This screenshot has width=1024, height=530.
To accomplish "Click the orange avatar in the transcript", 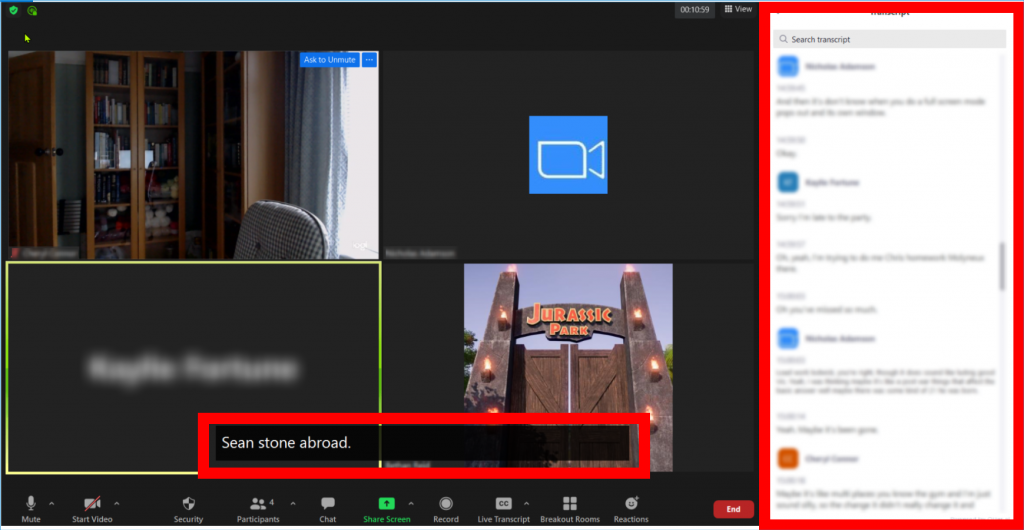I will pos(788,458).
